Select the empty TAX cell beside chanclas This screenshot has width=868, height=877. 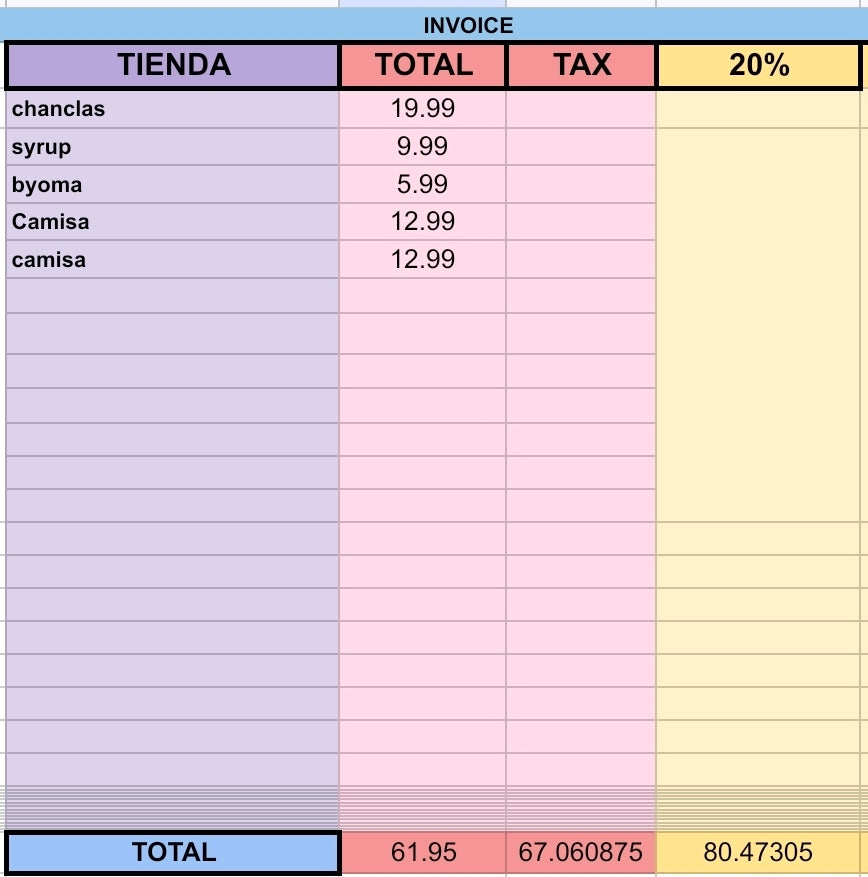point(581,109)
